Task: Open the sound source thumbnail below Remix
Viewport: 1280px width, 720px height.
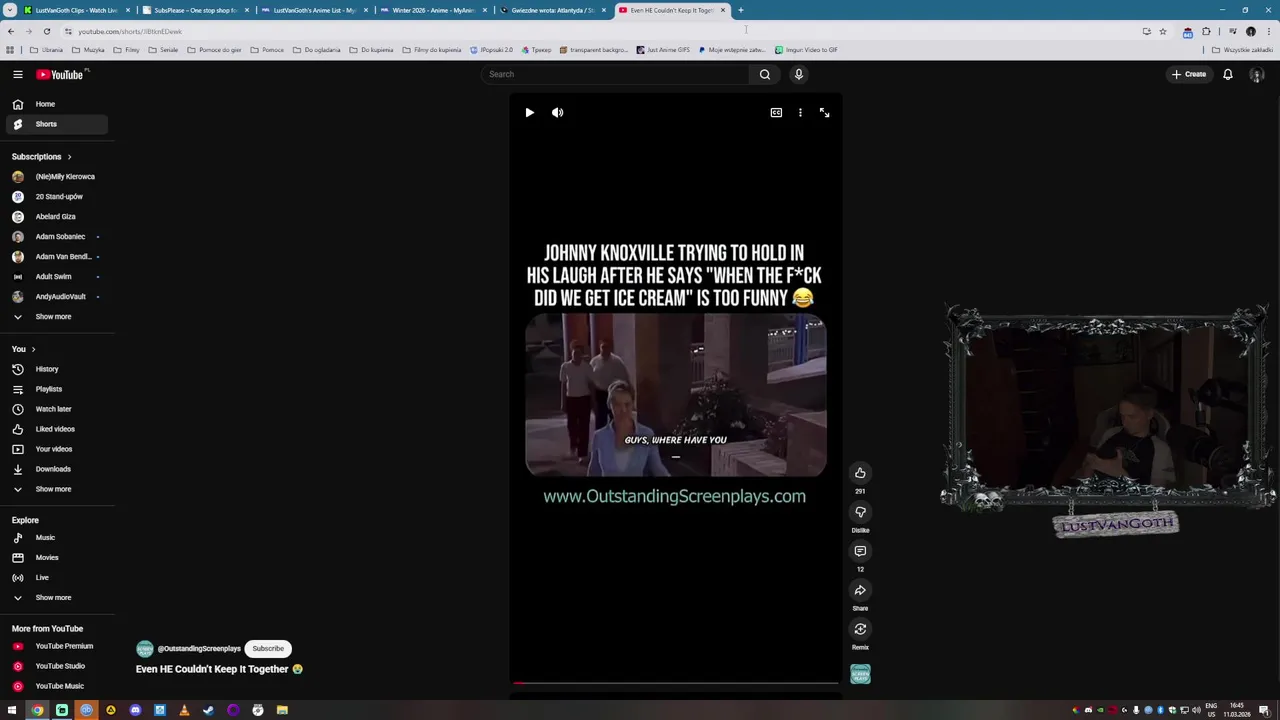Action: 860,674
